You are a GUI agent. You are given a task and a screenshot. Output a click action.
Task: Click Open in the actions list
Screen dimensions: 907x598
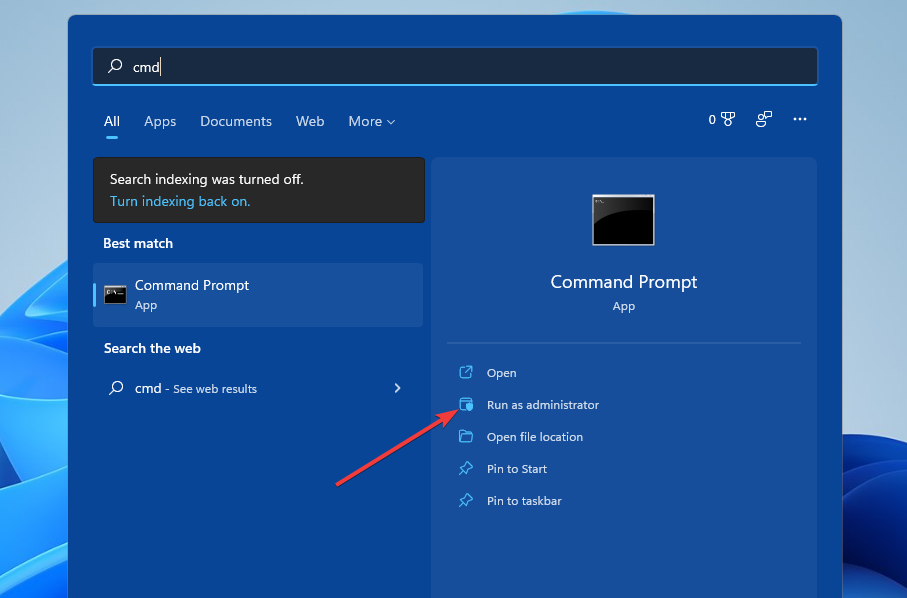point(502,373)
